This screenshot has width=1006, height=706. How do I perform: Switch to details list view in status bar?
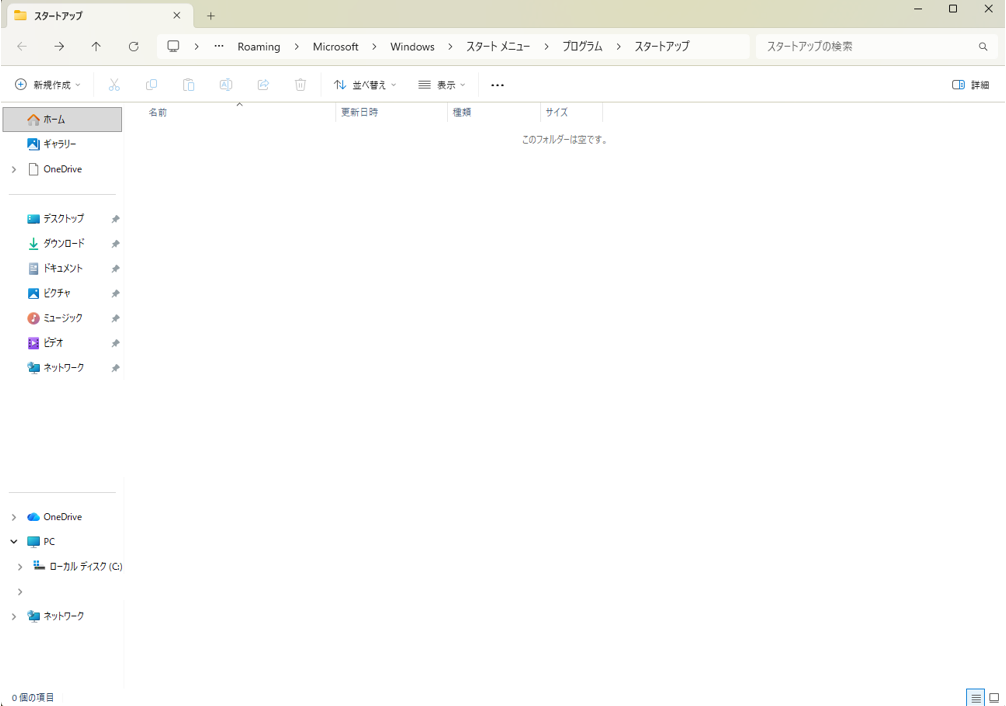(976, 698)
